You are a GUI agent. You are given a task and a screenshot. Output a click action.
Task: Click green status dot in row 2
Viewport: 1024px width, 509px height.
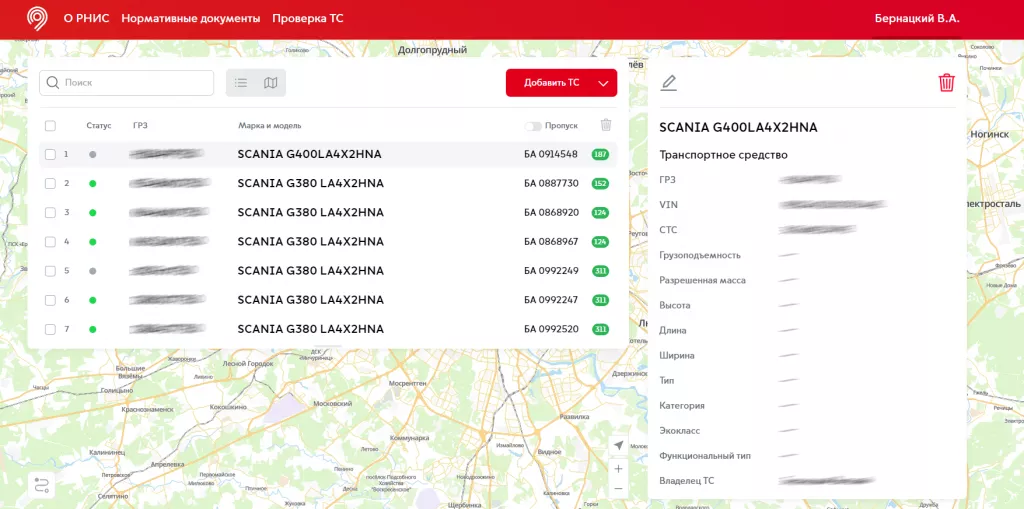click(93, 184)
